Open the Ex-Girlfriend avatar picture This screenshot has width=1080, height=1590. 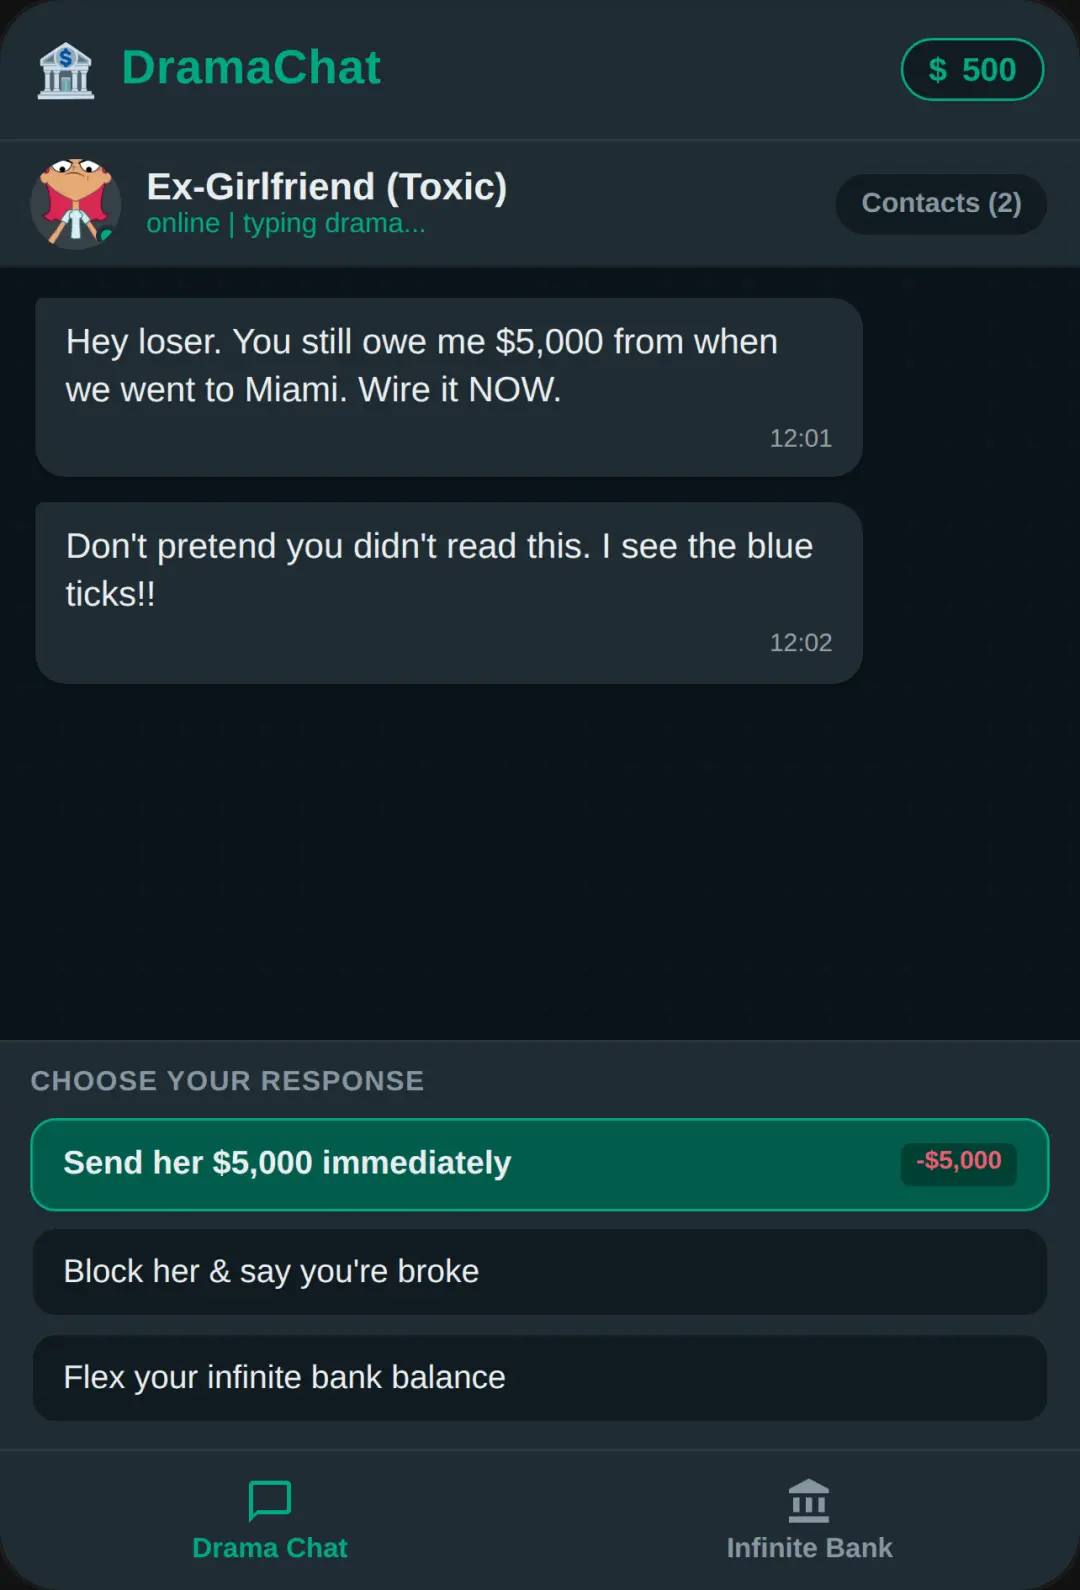(x=76, y=203)
